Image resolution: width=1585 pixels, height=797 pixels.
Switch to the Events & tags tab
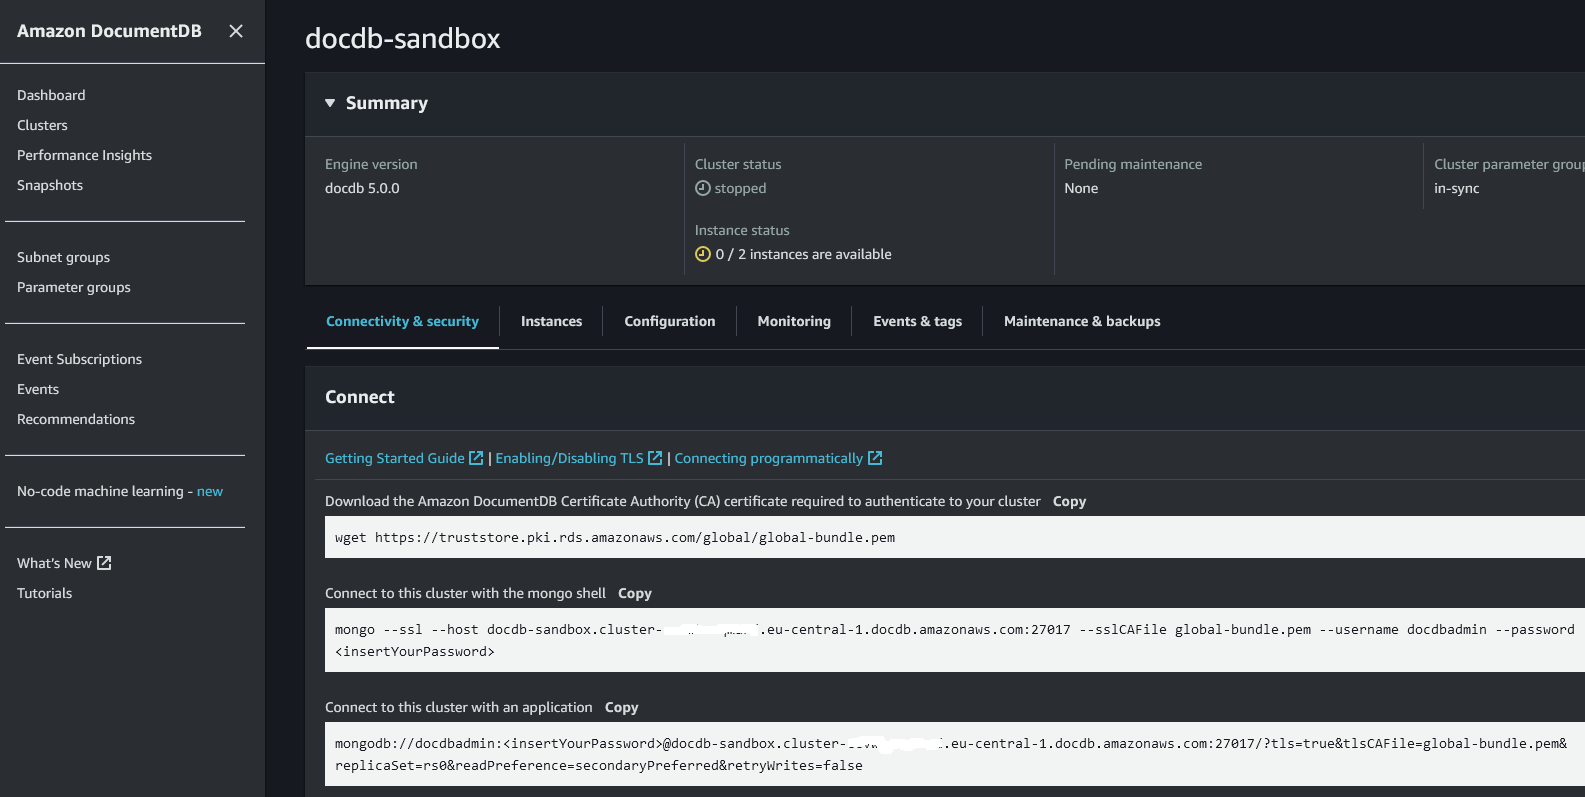click(917, 321)
